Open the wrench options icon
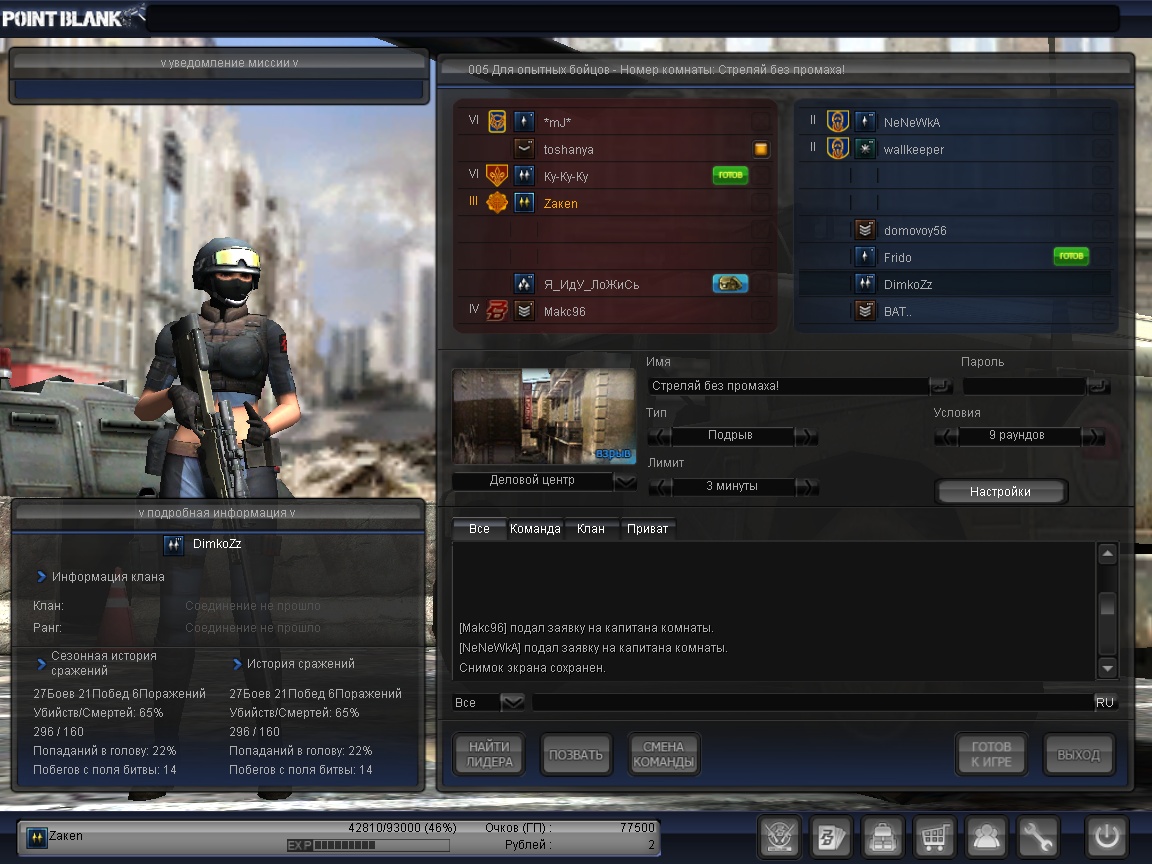The image size is (1152, 864). pos(1037,837)
